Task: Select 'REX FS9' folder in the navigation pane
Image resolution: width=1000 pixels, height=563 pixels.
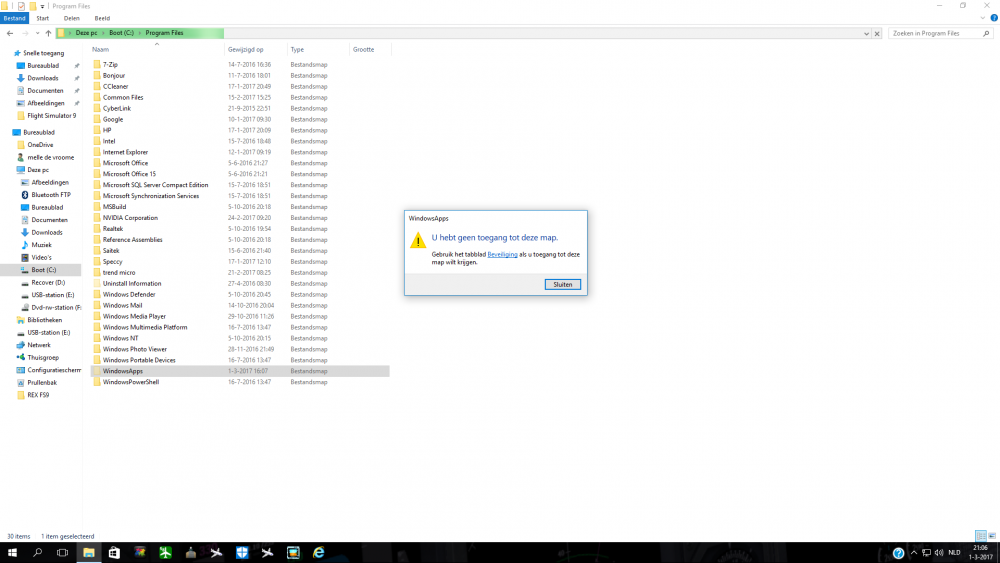Action: (x=38, y=395)
